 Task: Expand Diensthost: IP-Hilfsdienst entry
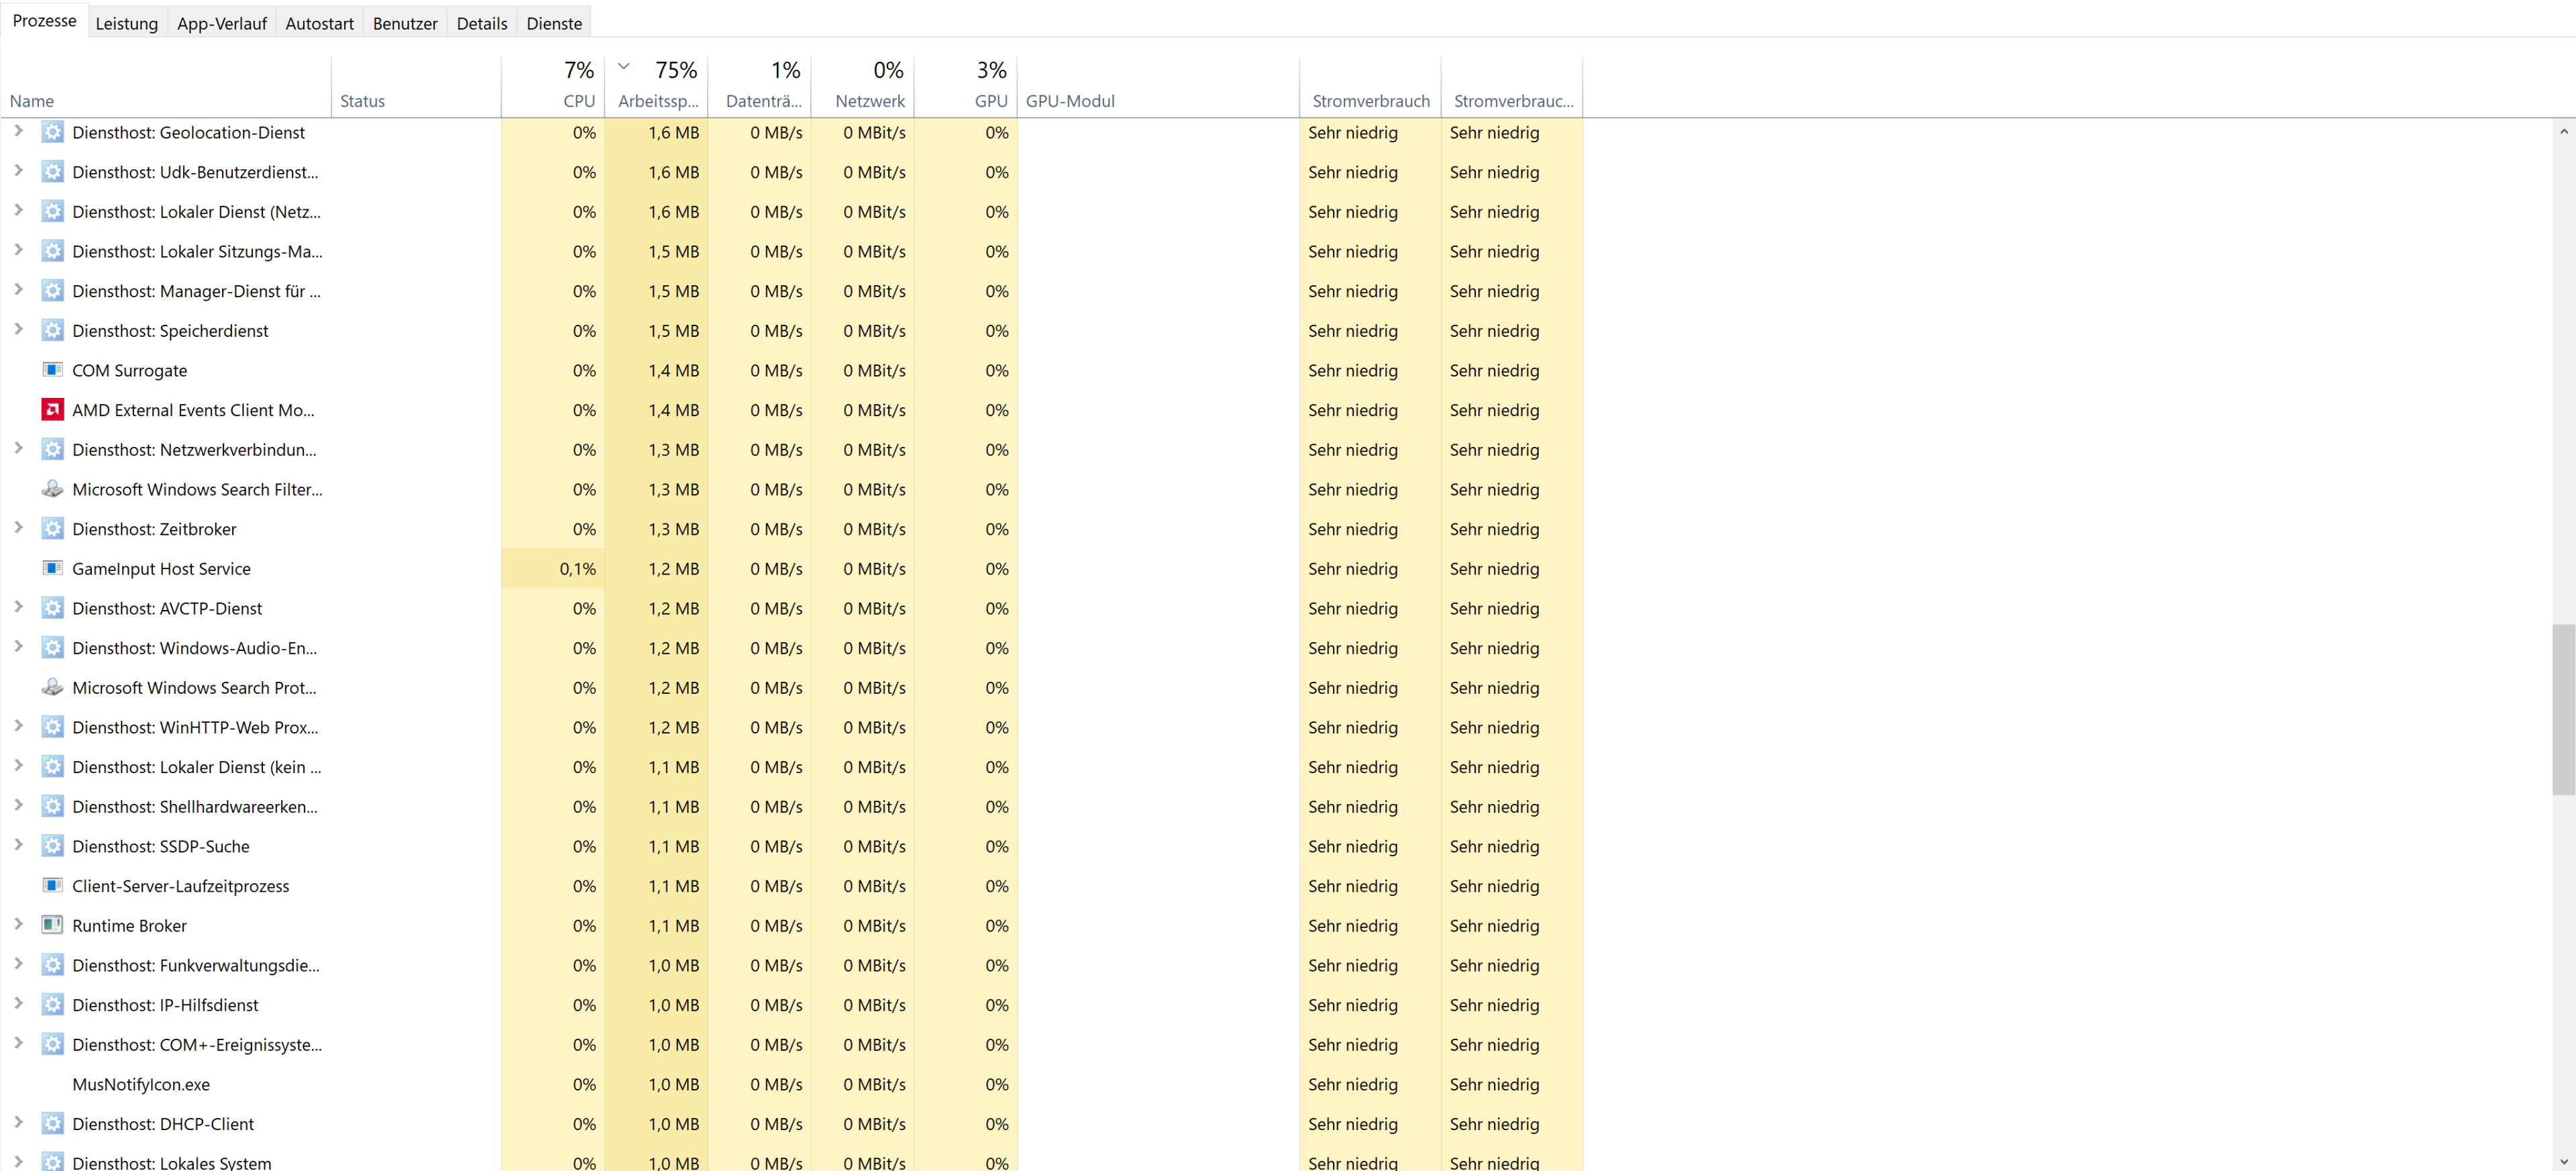pyautogui.click(x=18, y=1003)
